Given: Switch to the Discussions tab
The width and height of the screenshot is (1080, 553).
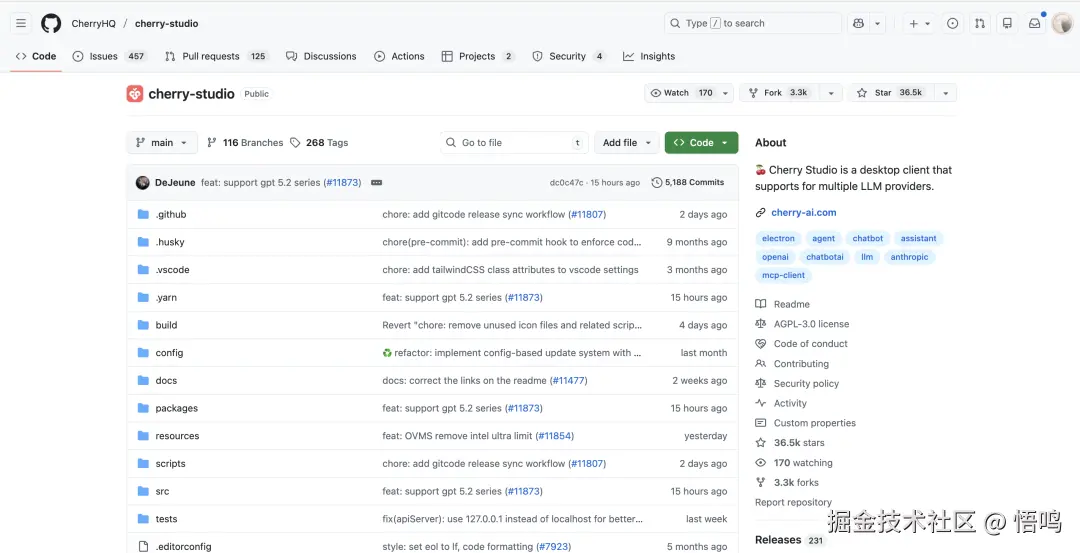Looking at the screenshot, I should pos(322,56).
